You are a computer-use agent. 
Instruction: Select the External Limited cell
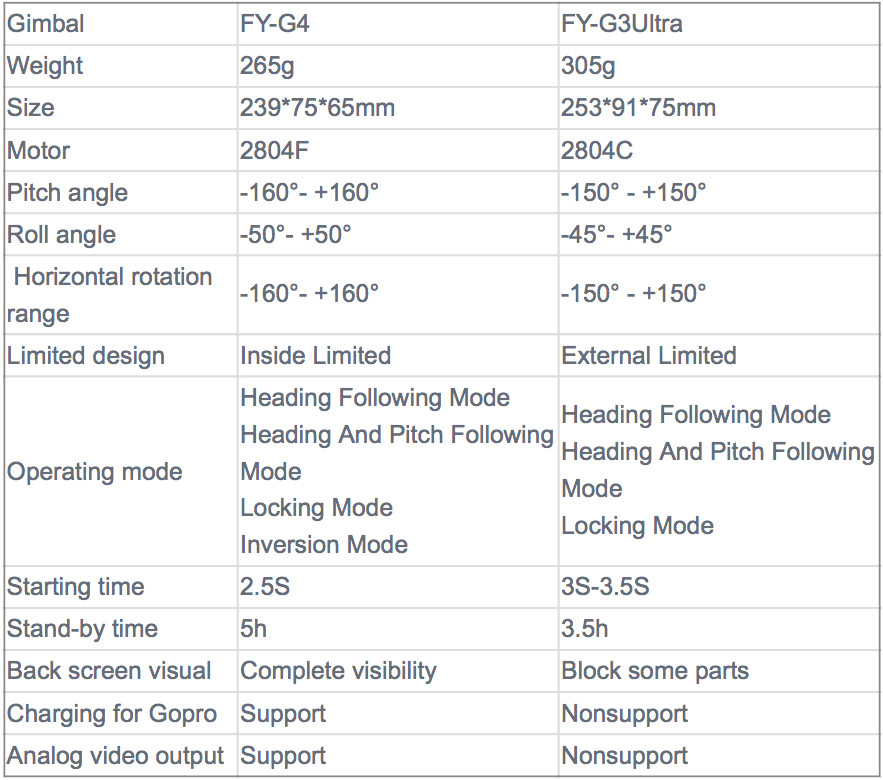point(648,356)
